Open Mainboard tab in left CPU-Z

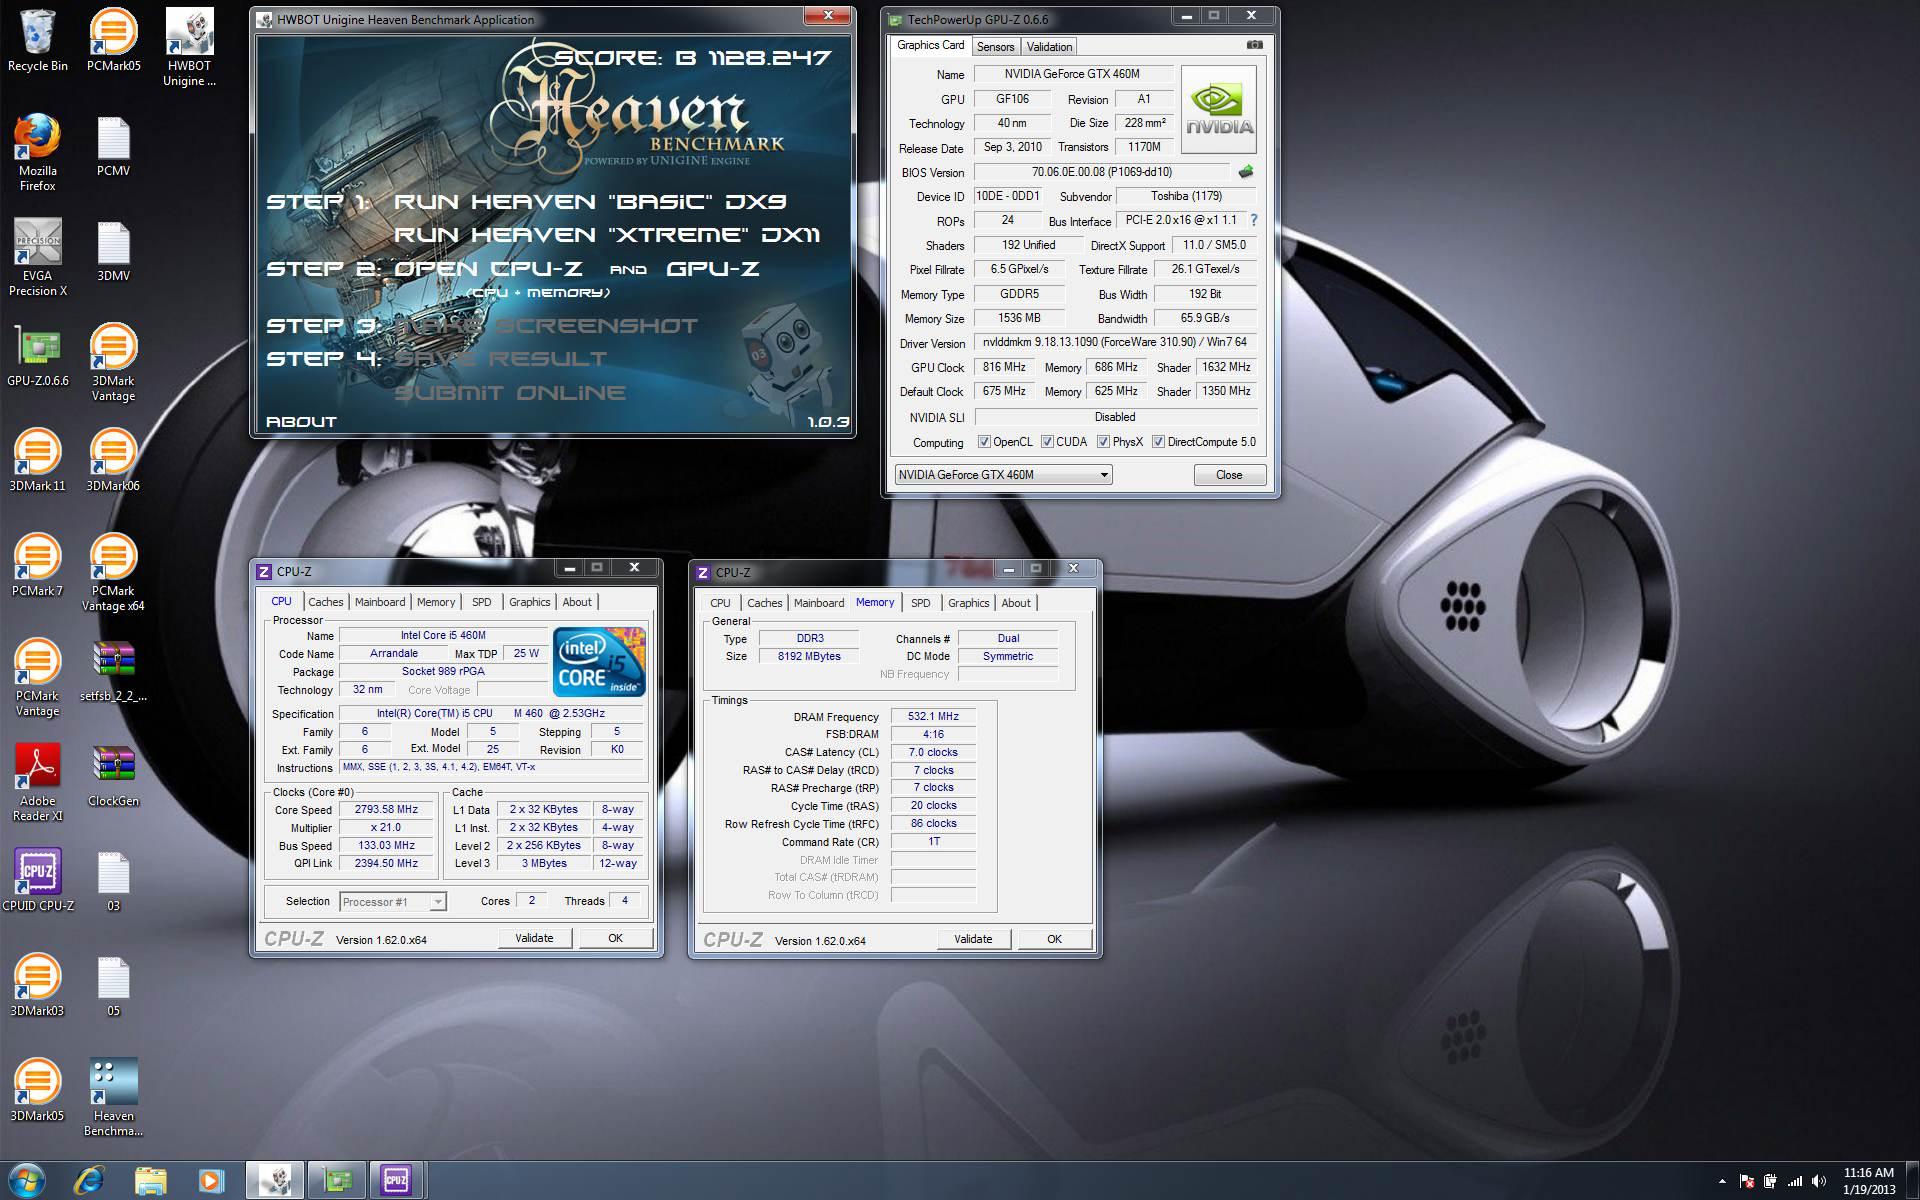pyautogui.click(x=380, y=602)
